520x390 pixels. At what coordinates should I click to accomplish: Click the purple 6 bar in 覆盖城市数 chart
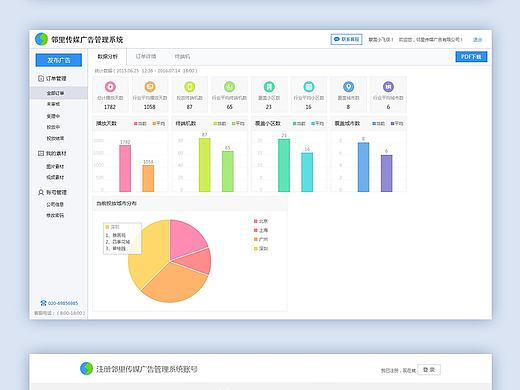(387, 173)
